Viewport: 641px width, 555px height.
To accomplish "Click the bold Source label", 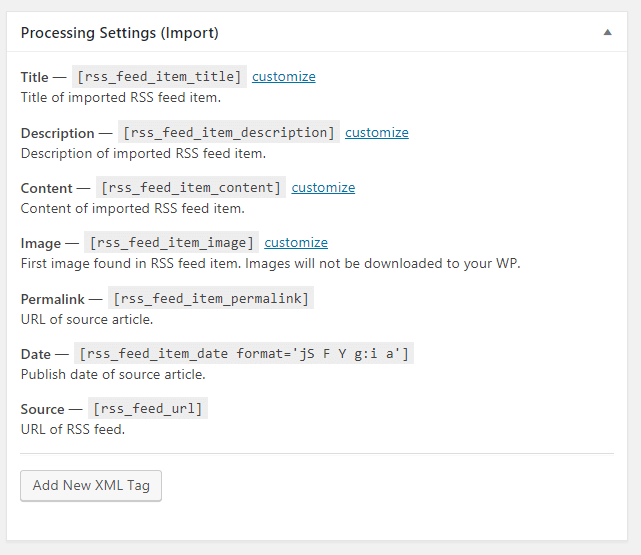I will tap(43, 409).
